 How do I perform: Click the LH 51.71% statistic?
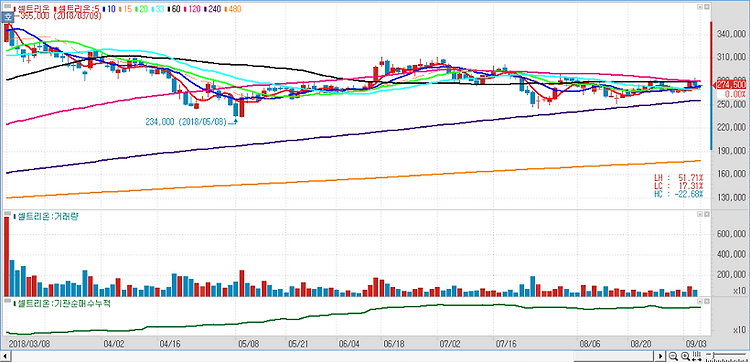point(679,178)
